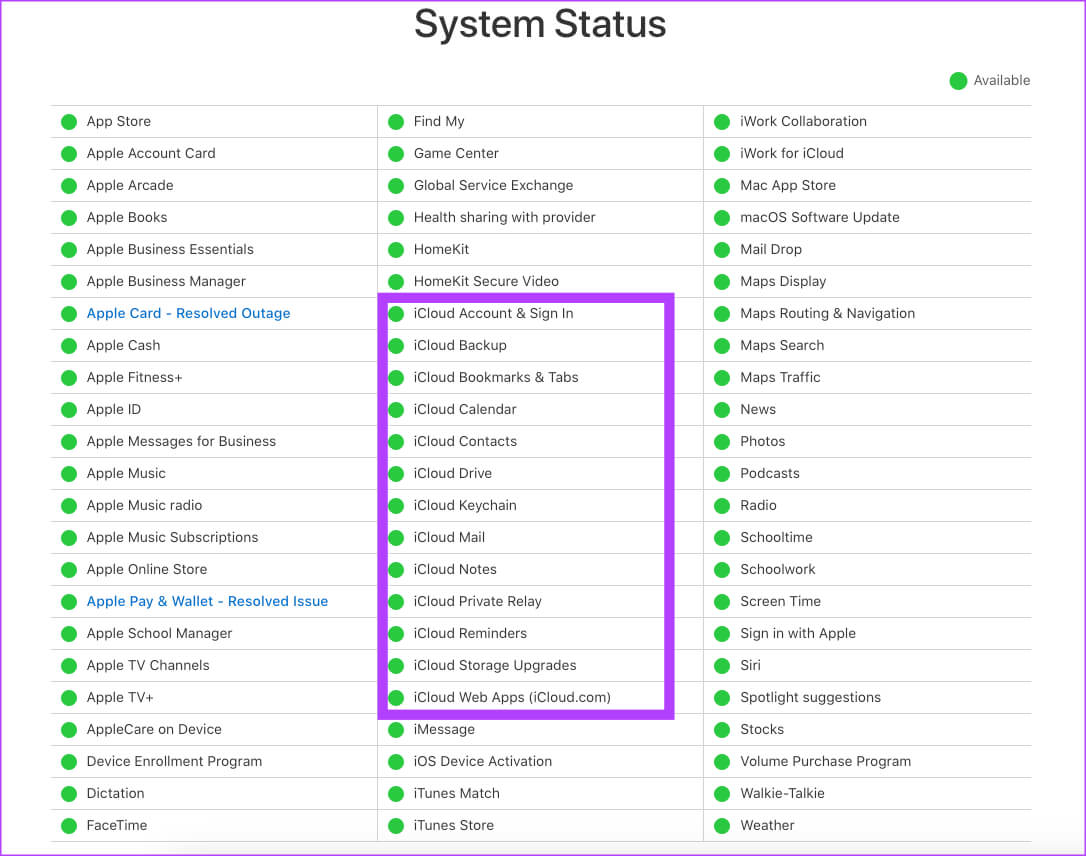The width and height of the screenshot is (1086, 856).
Task: Click the Maps Routing & Navigation entry
Action: point(827,314)
